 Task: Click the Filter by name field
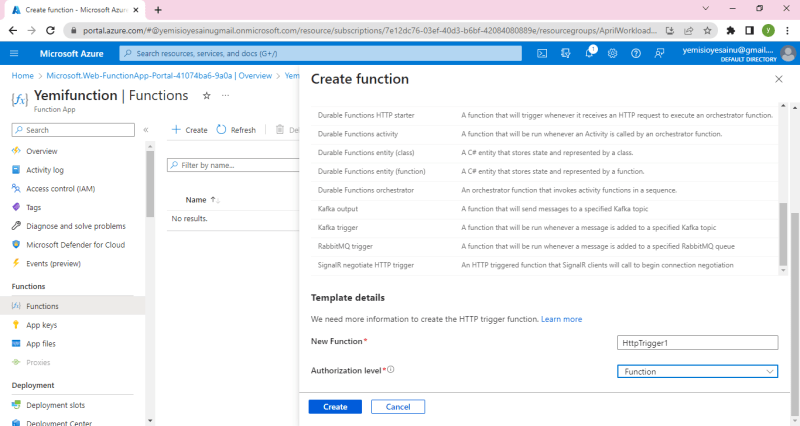tap(233, 165)
